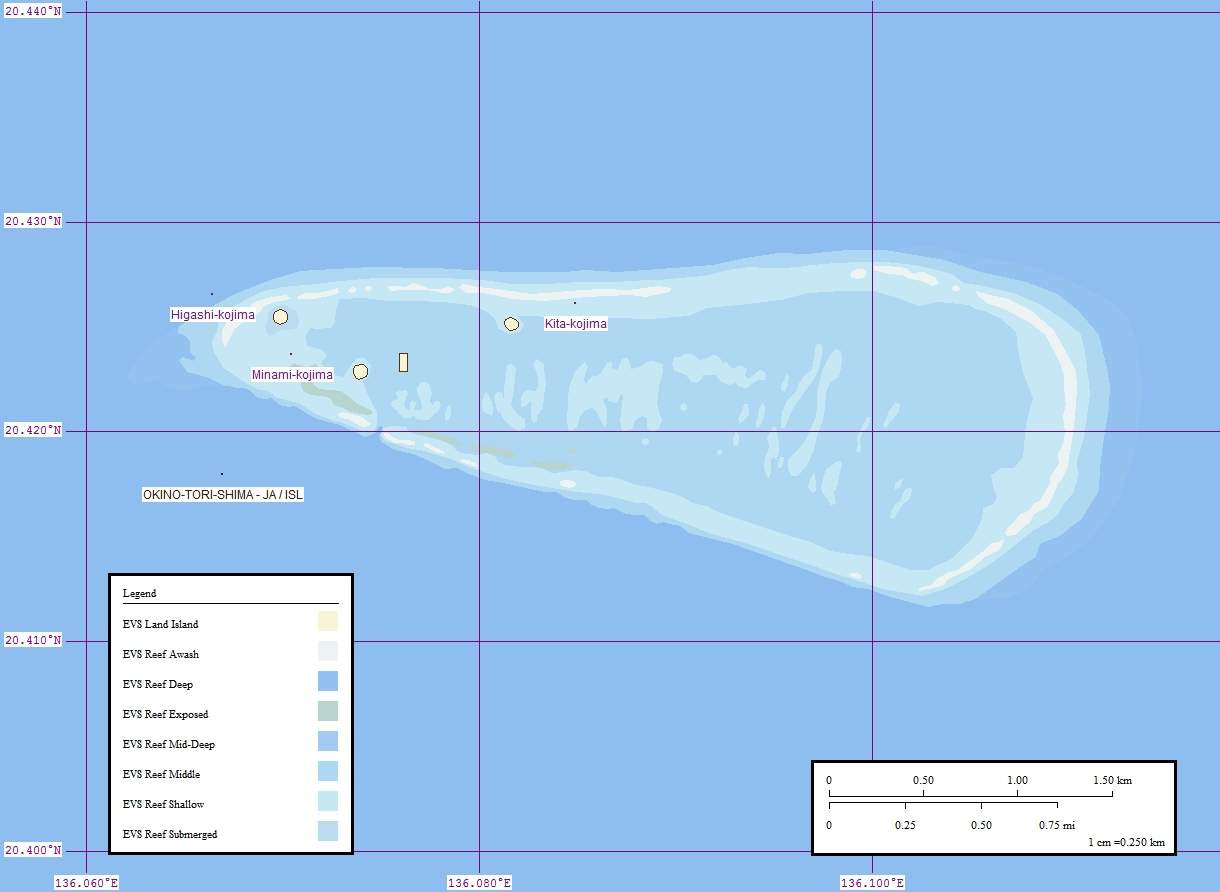Click the Higashi-kojima text label
This screenshot has width=1220, height=892.
coord(212,315)
